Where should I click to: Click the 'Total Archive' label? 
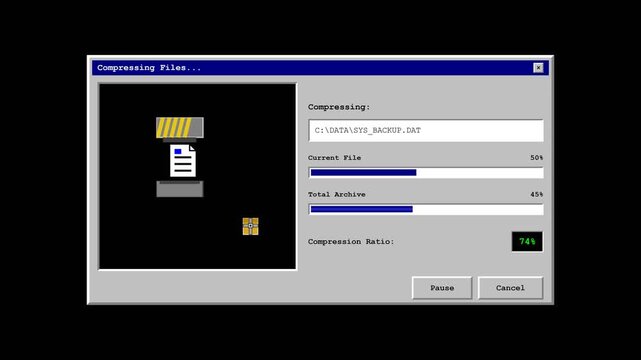336,195
